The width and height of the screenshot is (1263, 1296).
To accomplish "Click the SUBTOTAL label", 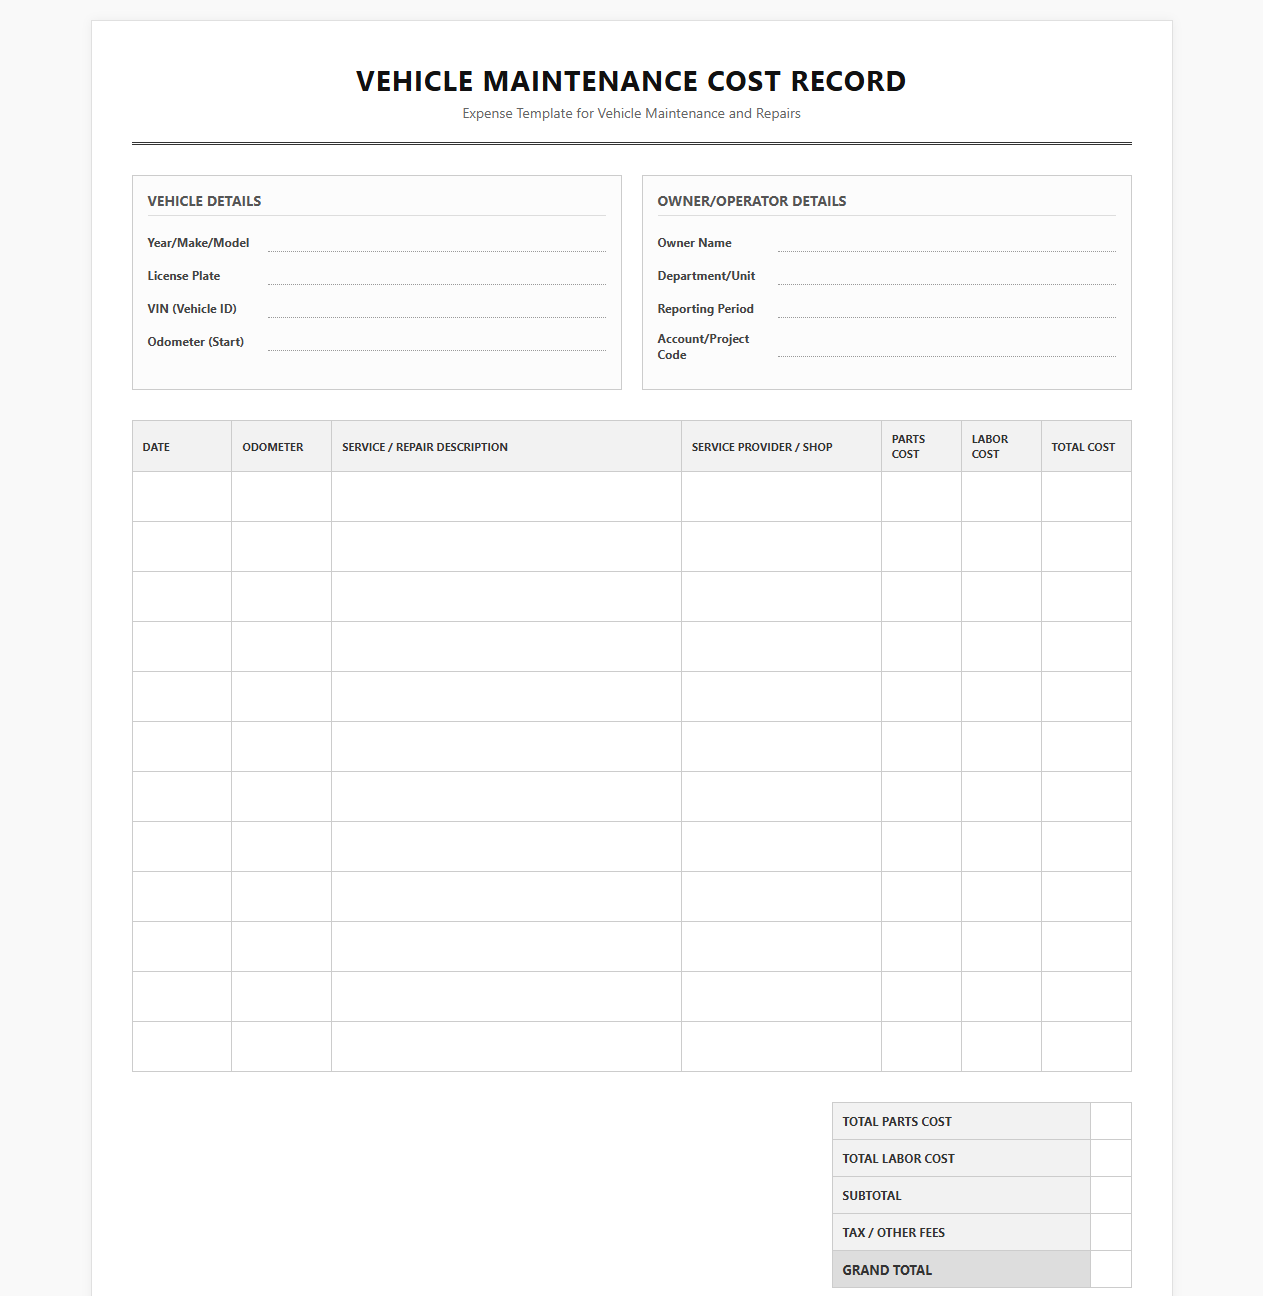I will (872, 1196).
